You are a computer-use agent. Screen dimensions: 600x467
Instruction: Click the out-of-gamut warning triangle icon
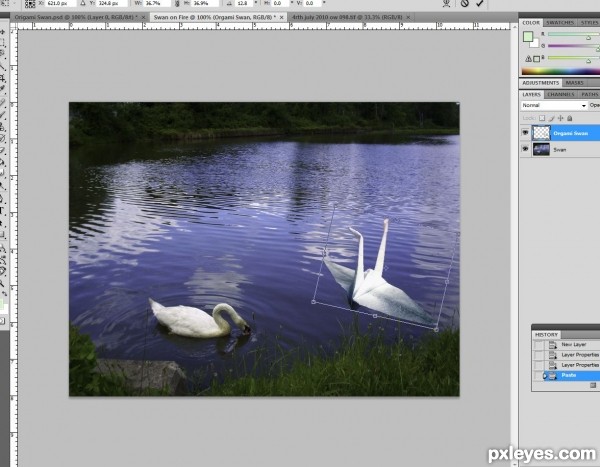[x=528, y=59]
